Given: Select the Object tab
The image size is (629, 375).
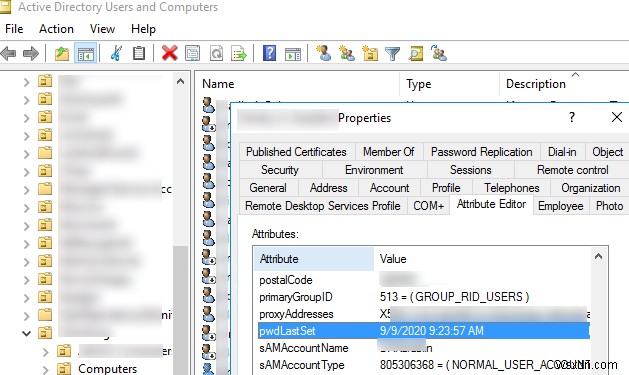Looking at the screenshot, I should pos(607,152).
